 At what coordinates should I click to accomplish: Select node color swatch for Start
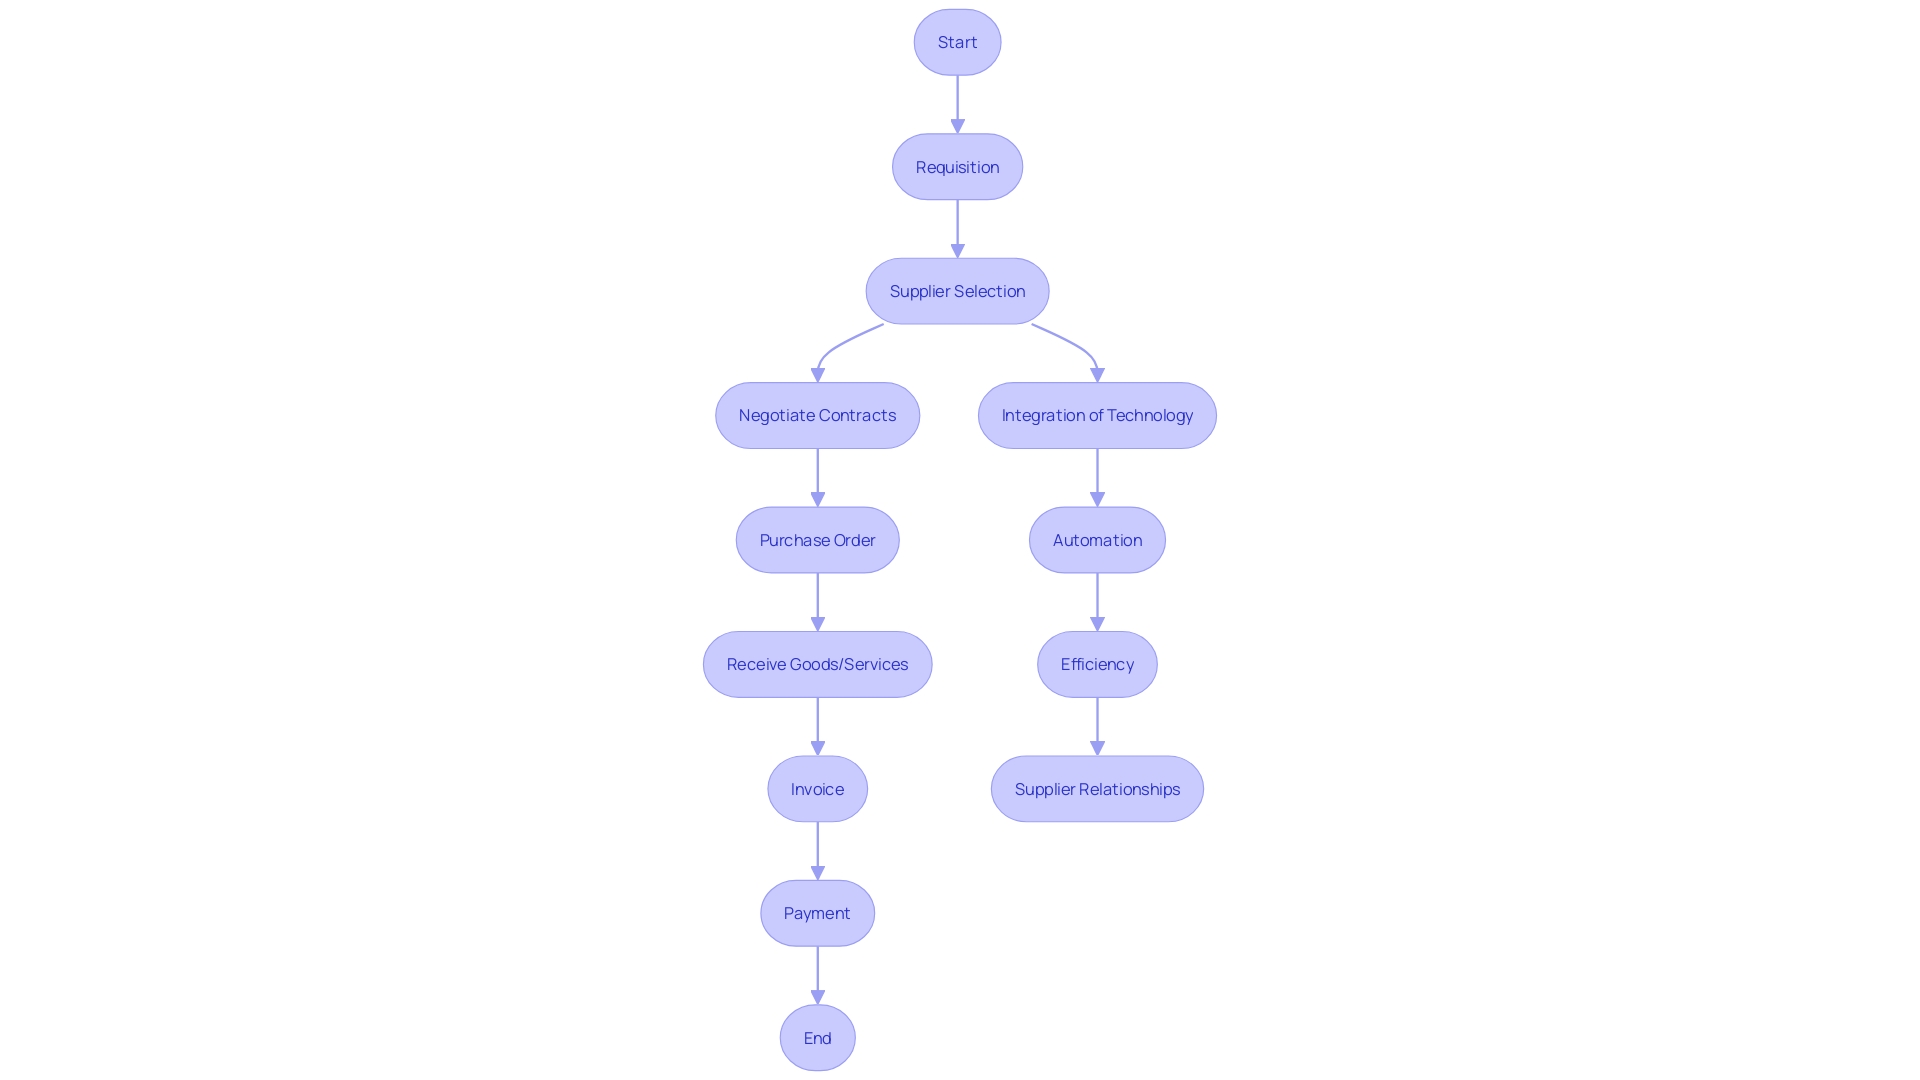(957, 41)
